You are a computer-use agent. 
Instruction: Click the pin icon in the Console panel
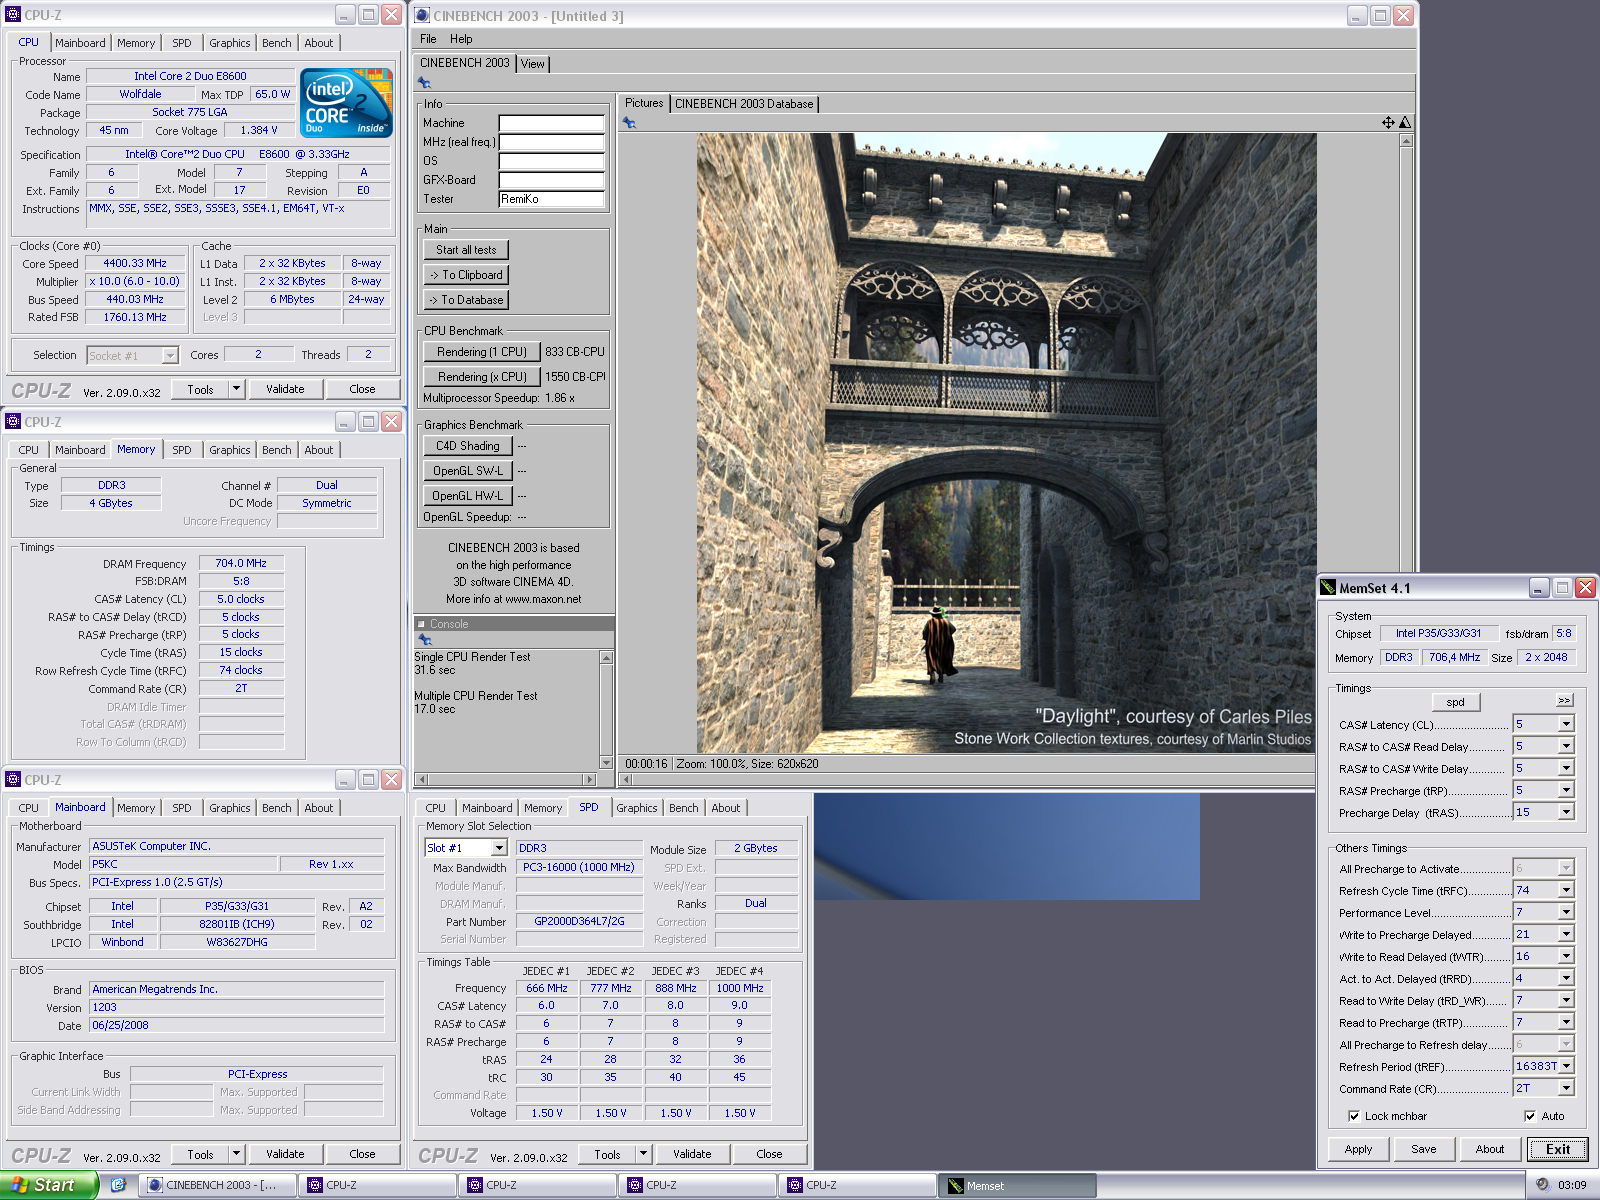[x=425, y=640]
